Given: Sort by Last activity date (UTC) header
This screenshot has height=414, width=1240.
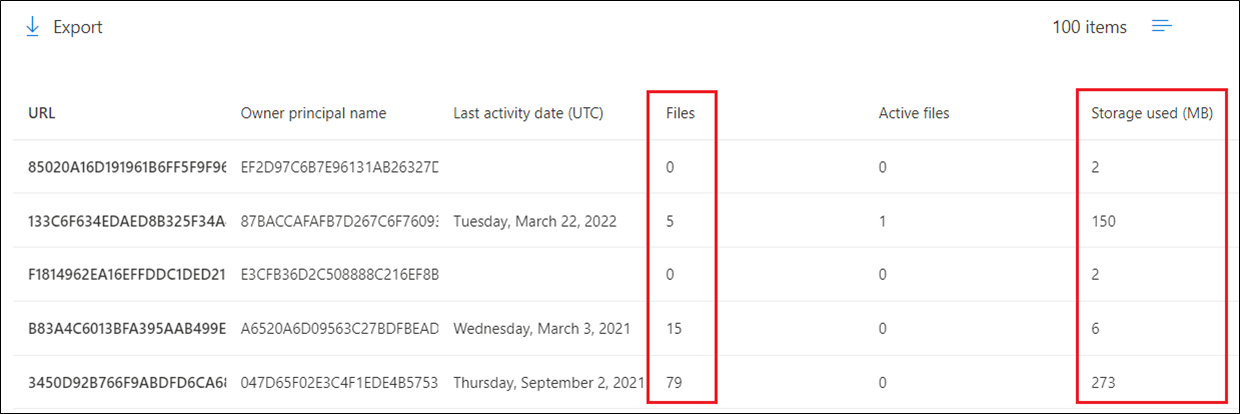Looking at the screenshot, I should click(x=528, y=113).
